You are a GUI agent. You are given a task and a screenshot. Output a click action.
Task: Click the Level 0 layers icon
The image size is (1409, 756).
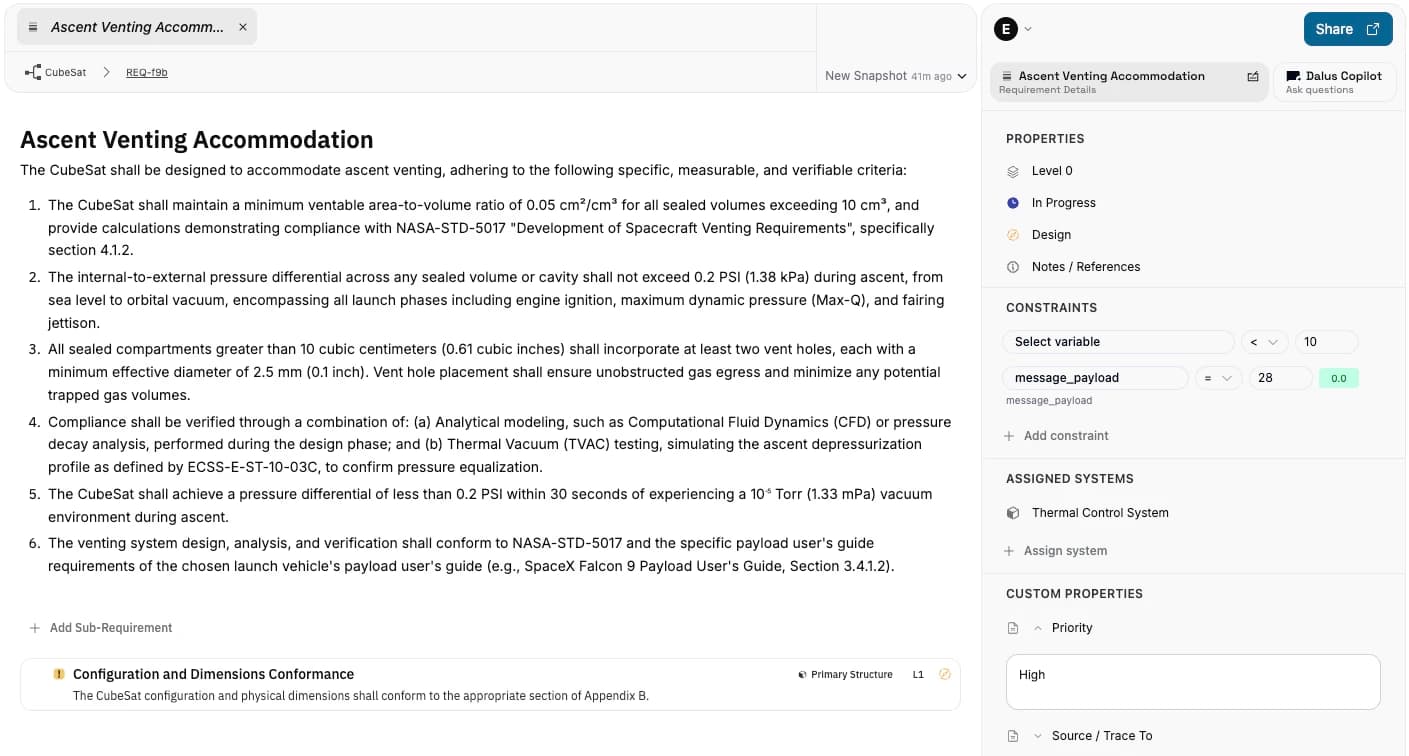[x=1013, y=171]
